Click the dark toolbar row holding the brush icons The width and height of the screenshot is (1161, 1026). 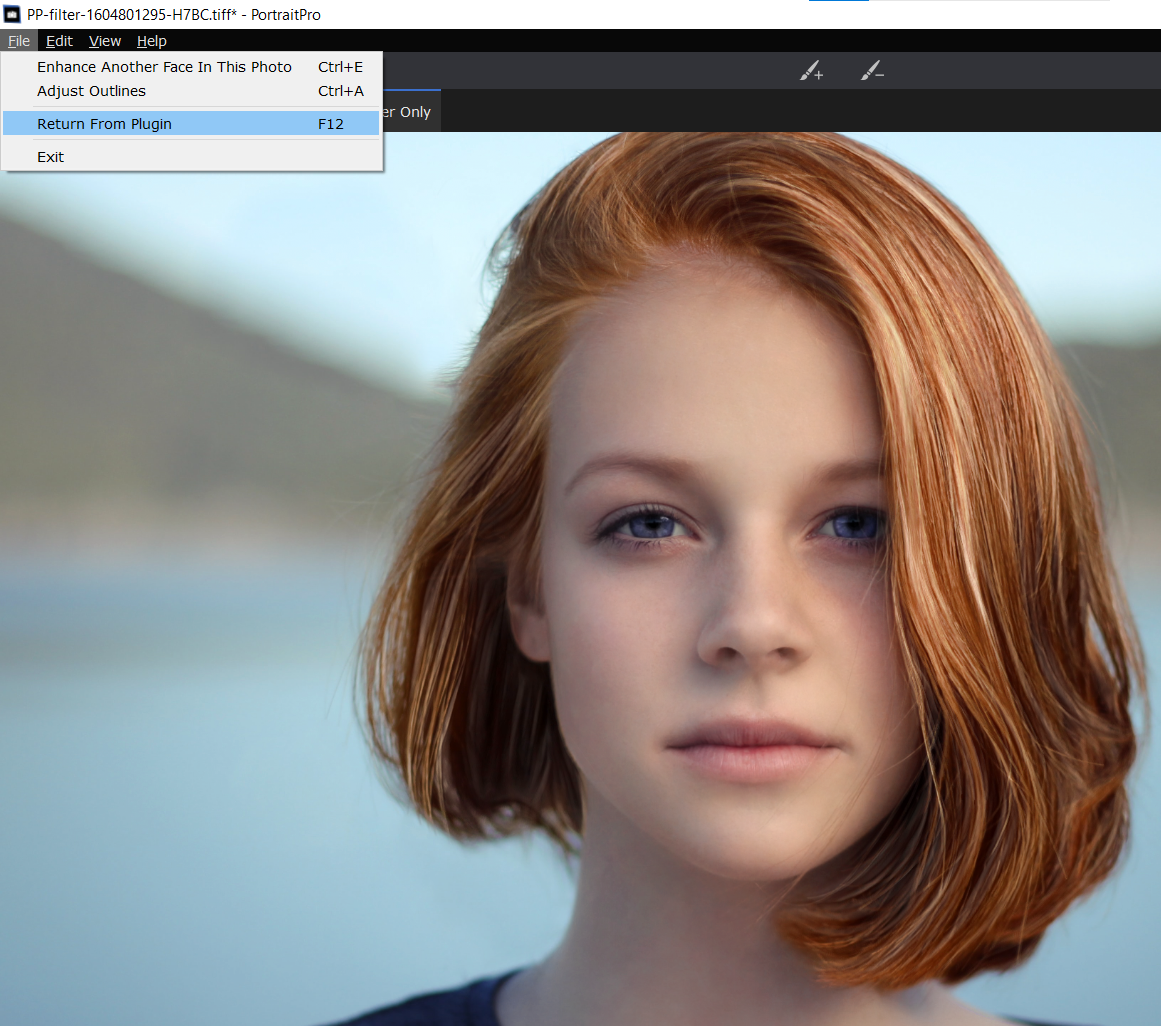pyautogui.click(x=600, y=70)
